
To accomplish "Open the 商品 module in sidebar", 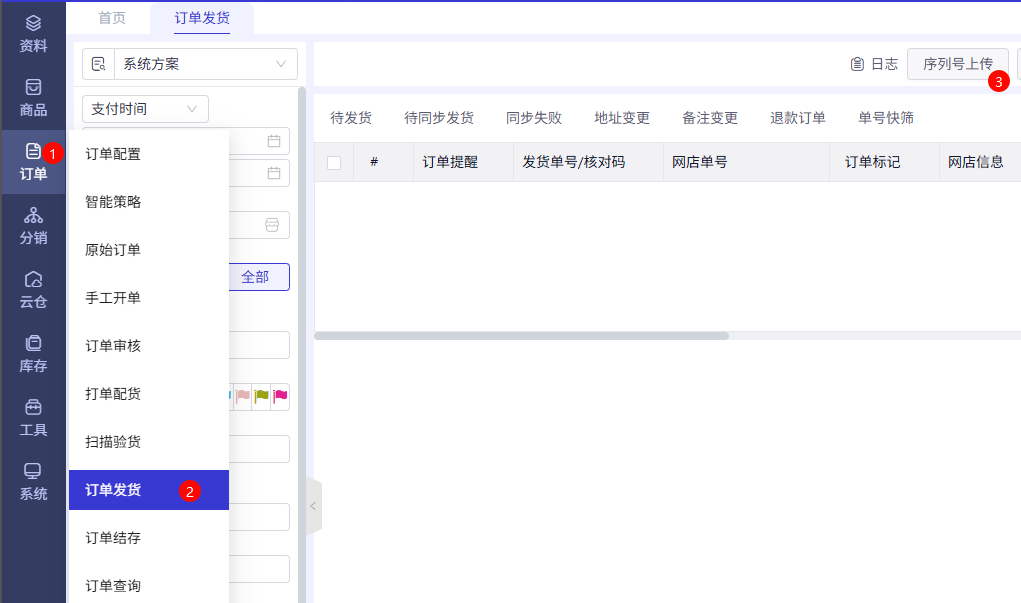I will 33,98.
